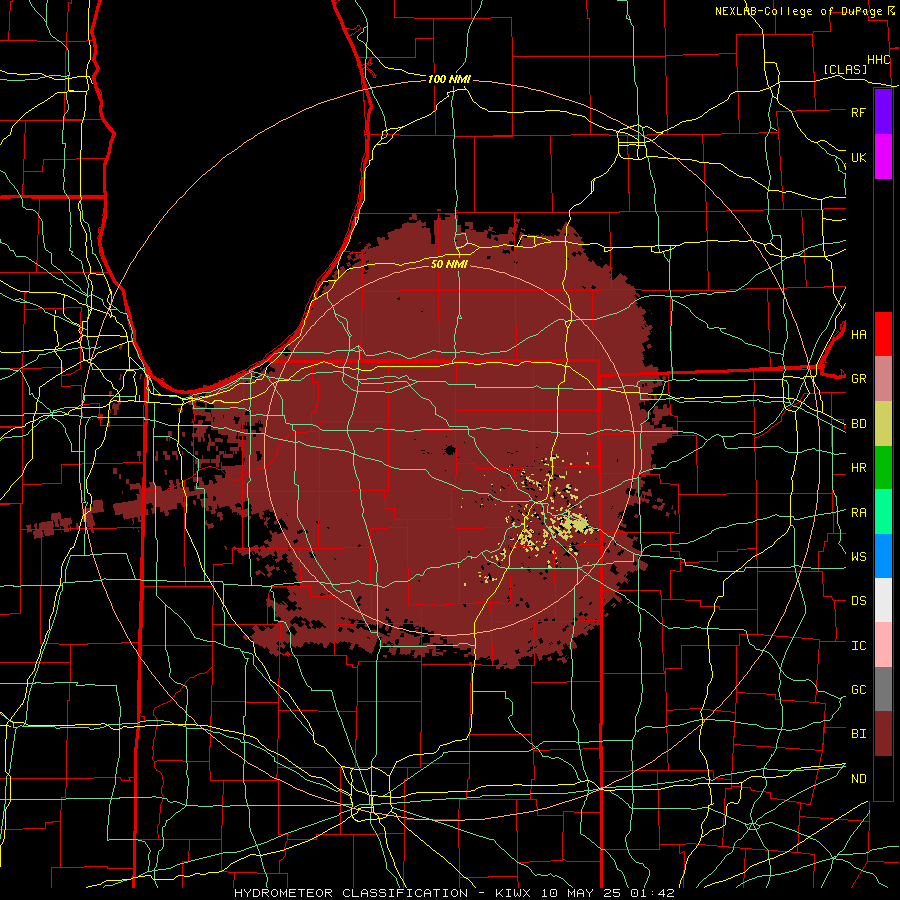Select the red HA legend swatch

click(x=883, y=334)
